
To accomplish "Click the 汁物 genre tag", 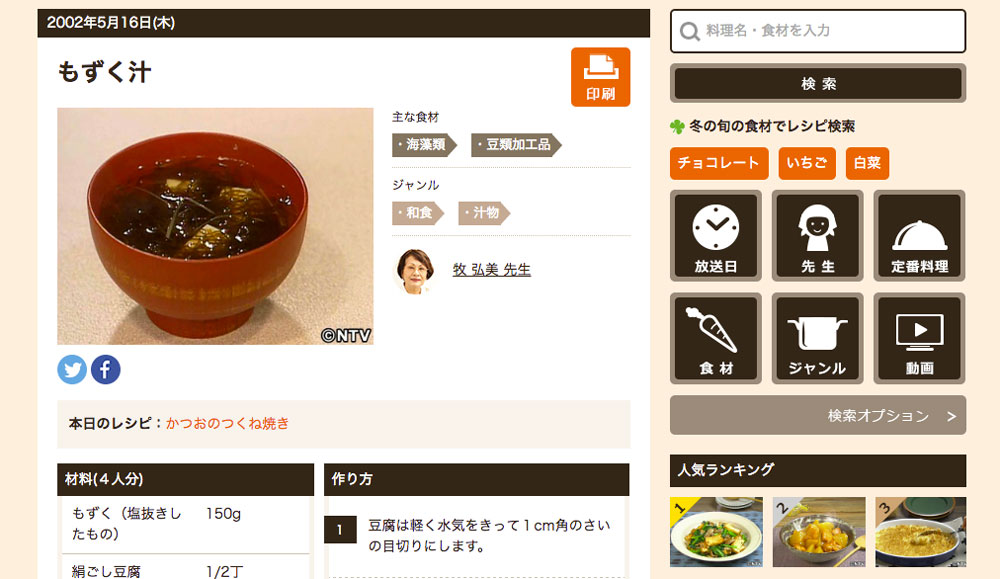I will pyautogui.click(x=485, y=213).
